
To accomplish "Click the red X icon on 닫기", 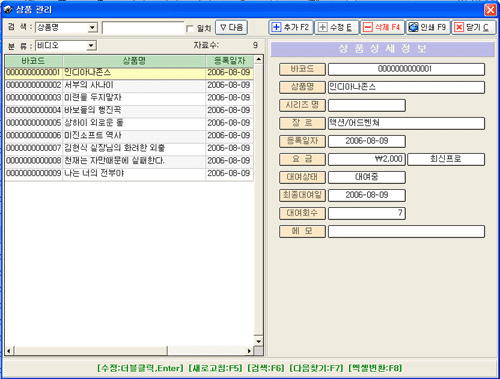I will coord(459,27).
